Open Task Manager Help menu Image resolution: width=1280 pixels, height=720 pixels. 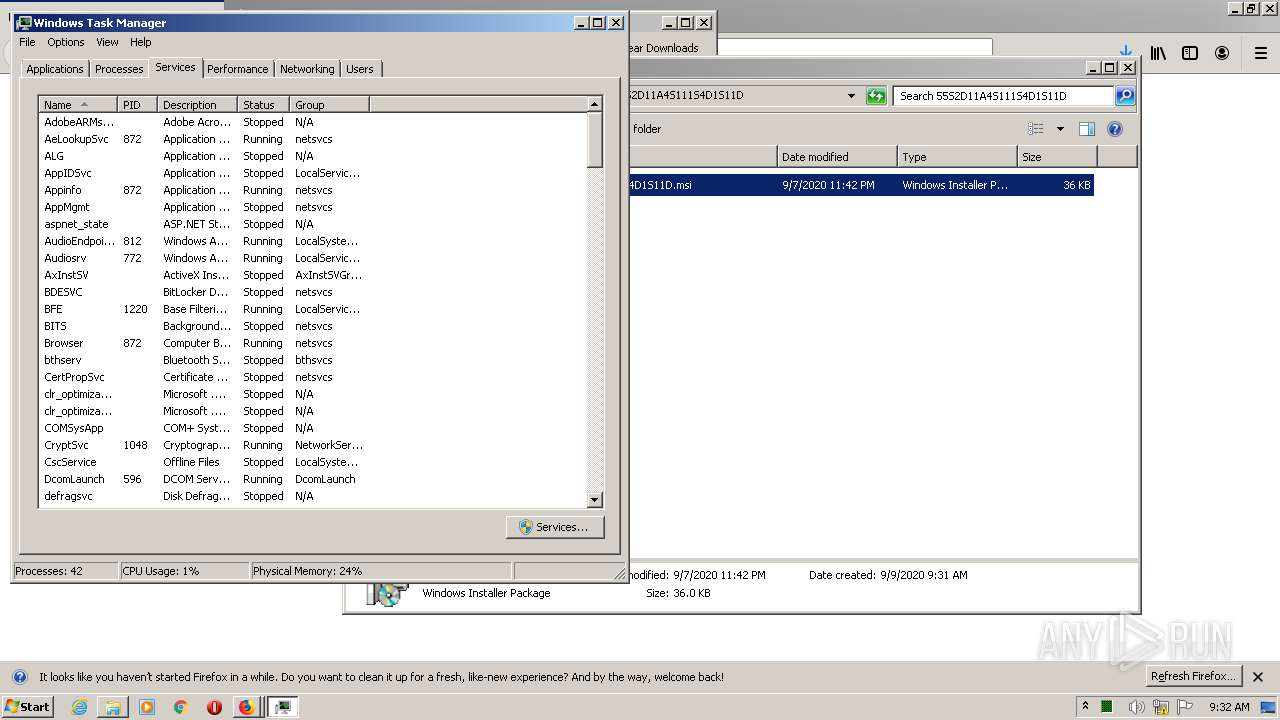click(141, 42)
